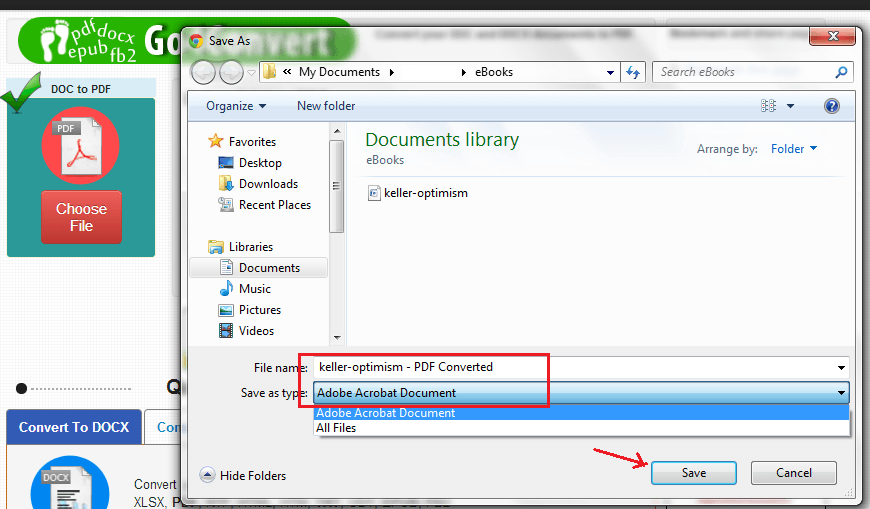Open the Organize menu

[236, 106]
